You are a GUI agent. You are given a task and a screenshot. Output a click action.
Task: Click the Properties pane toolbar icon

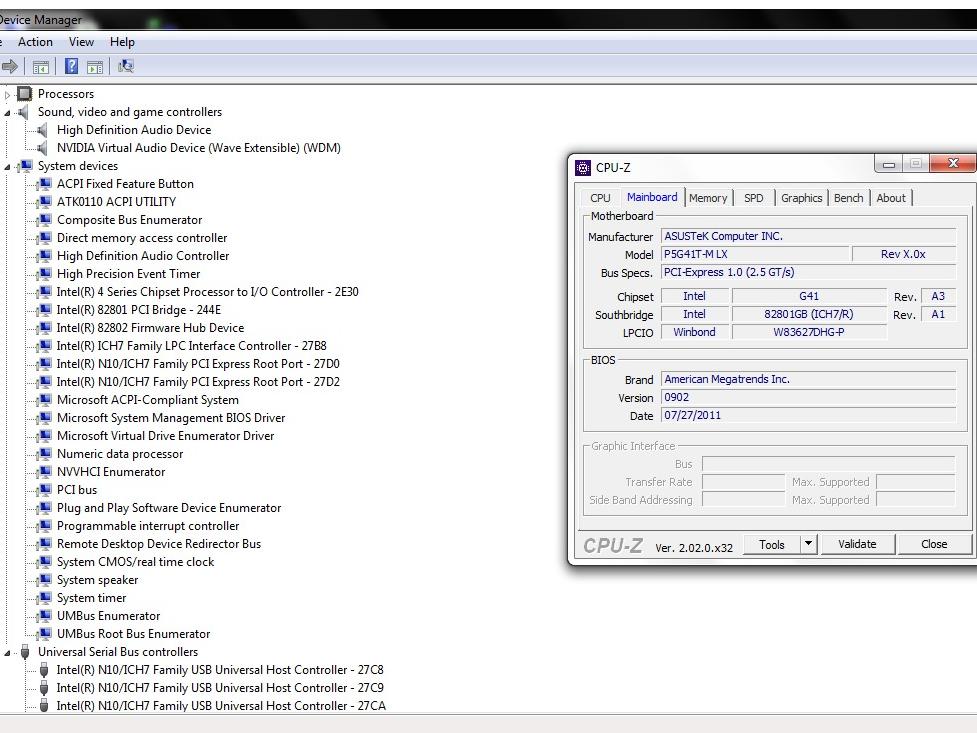95,67
